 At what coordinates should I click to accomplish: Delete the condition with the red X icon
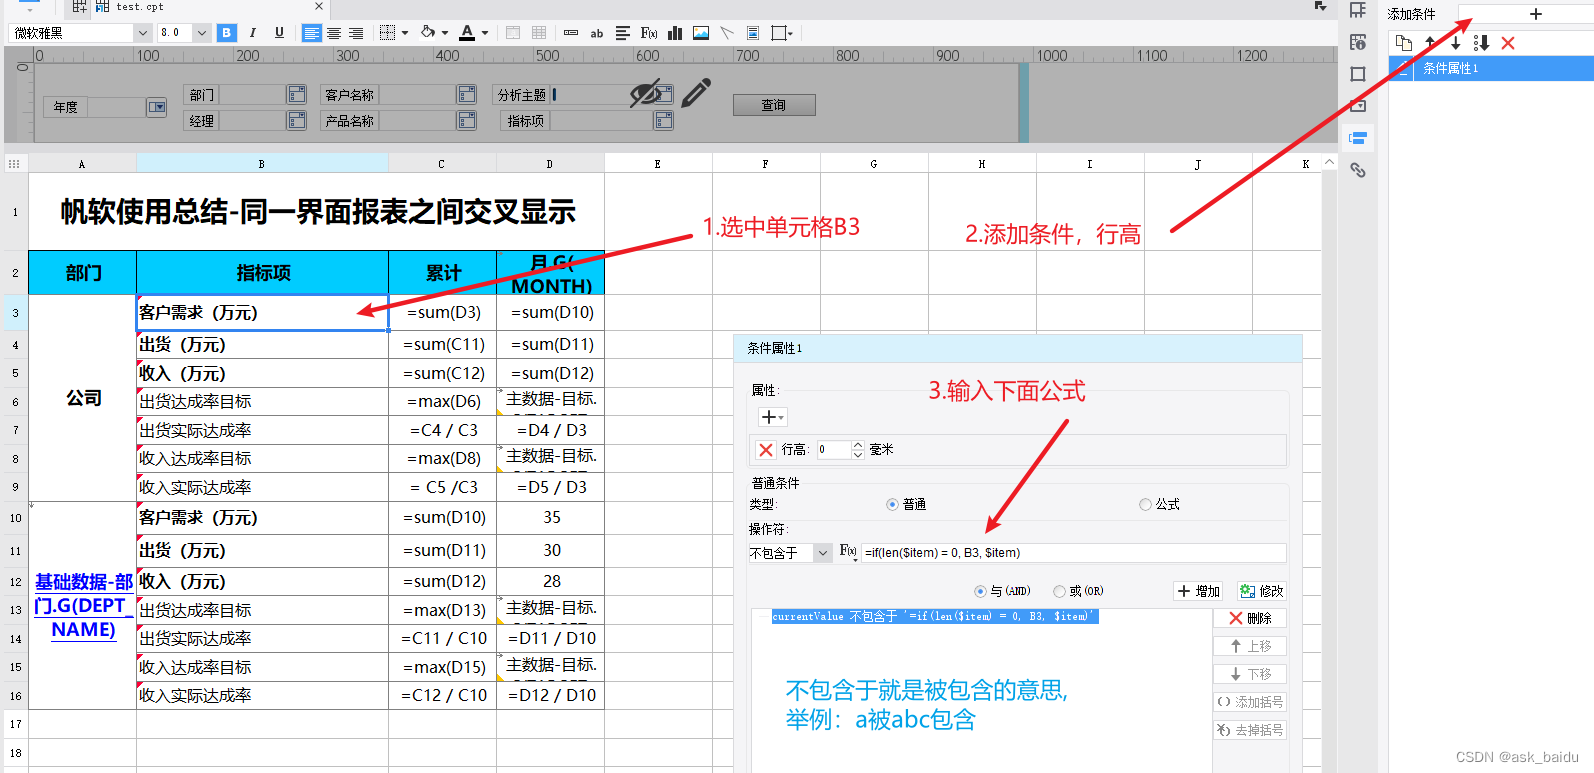click(1508, 43)
